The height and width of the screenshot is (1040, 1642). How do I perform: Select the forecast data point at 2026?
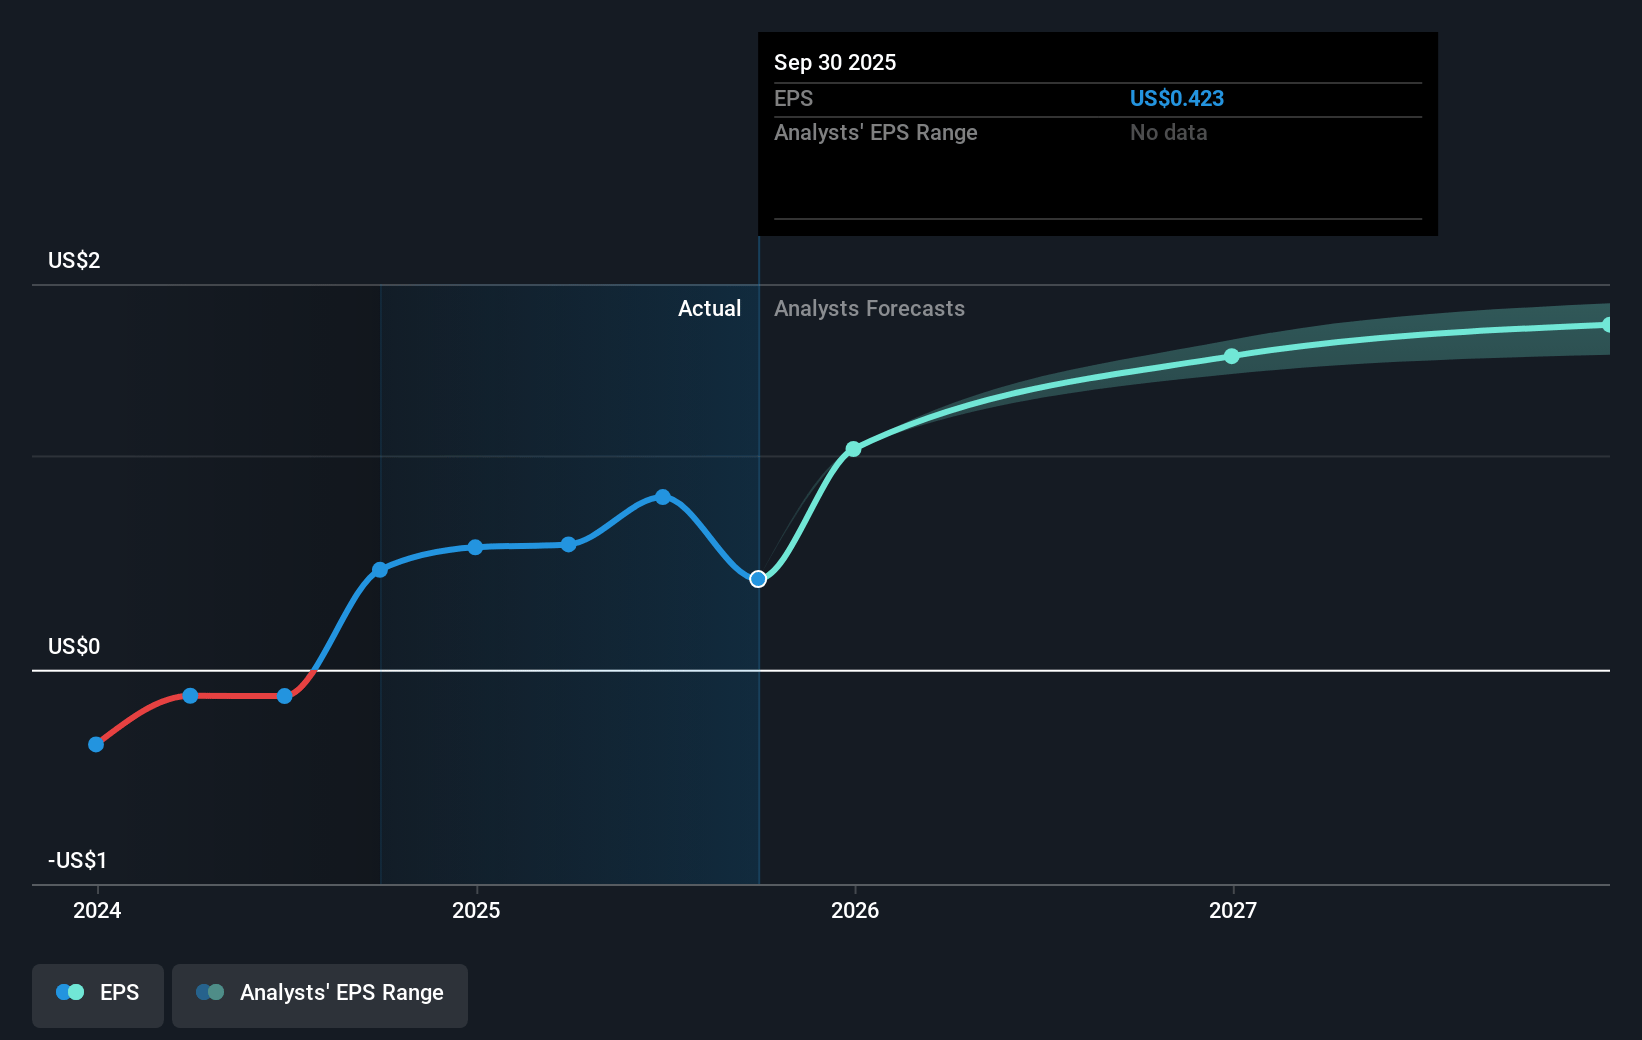(853, 449)
